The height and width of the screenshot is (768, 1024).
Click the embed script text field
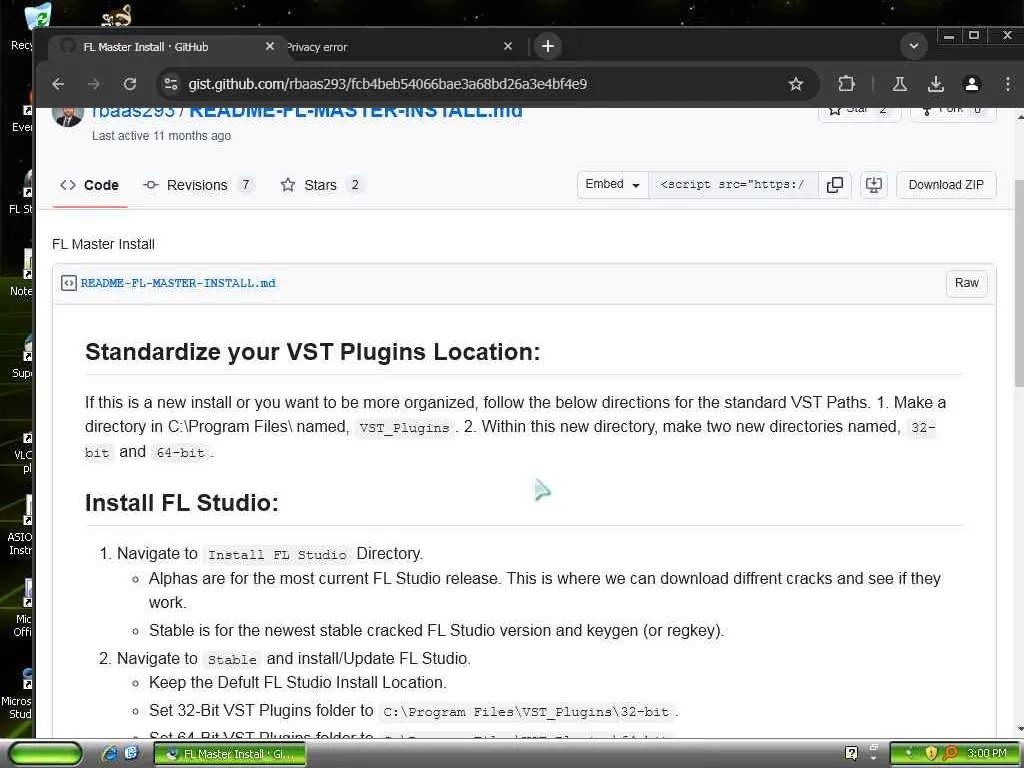733,185
